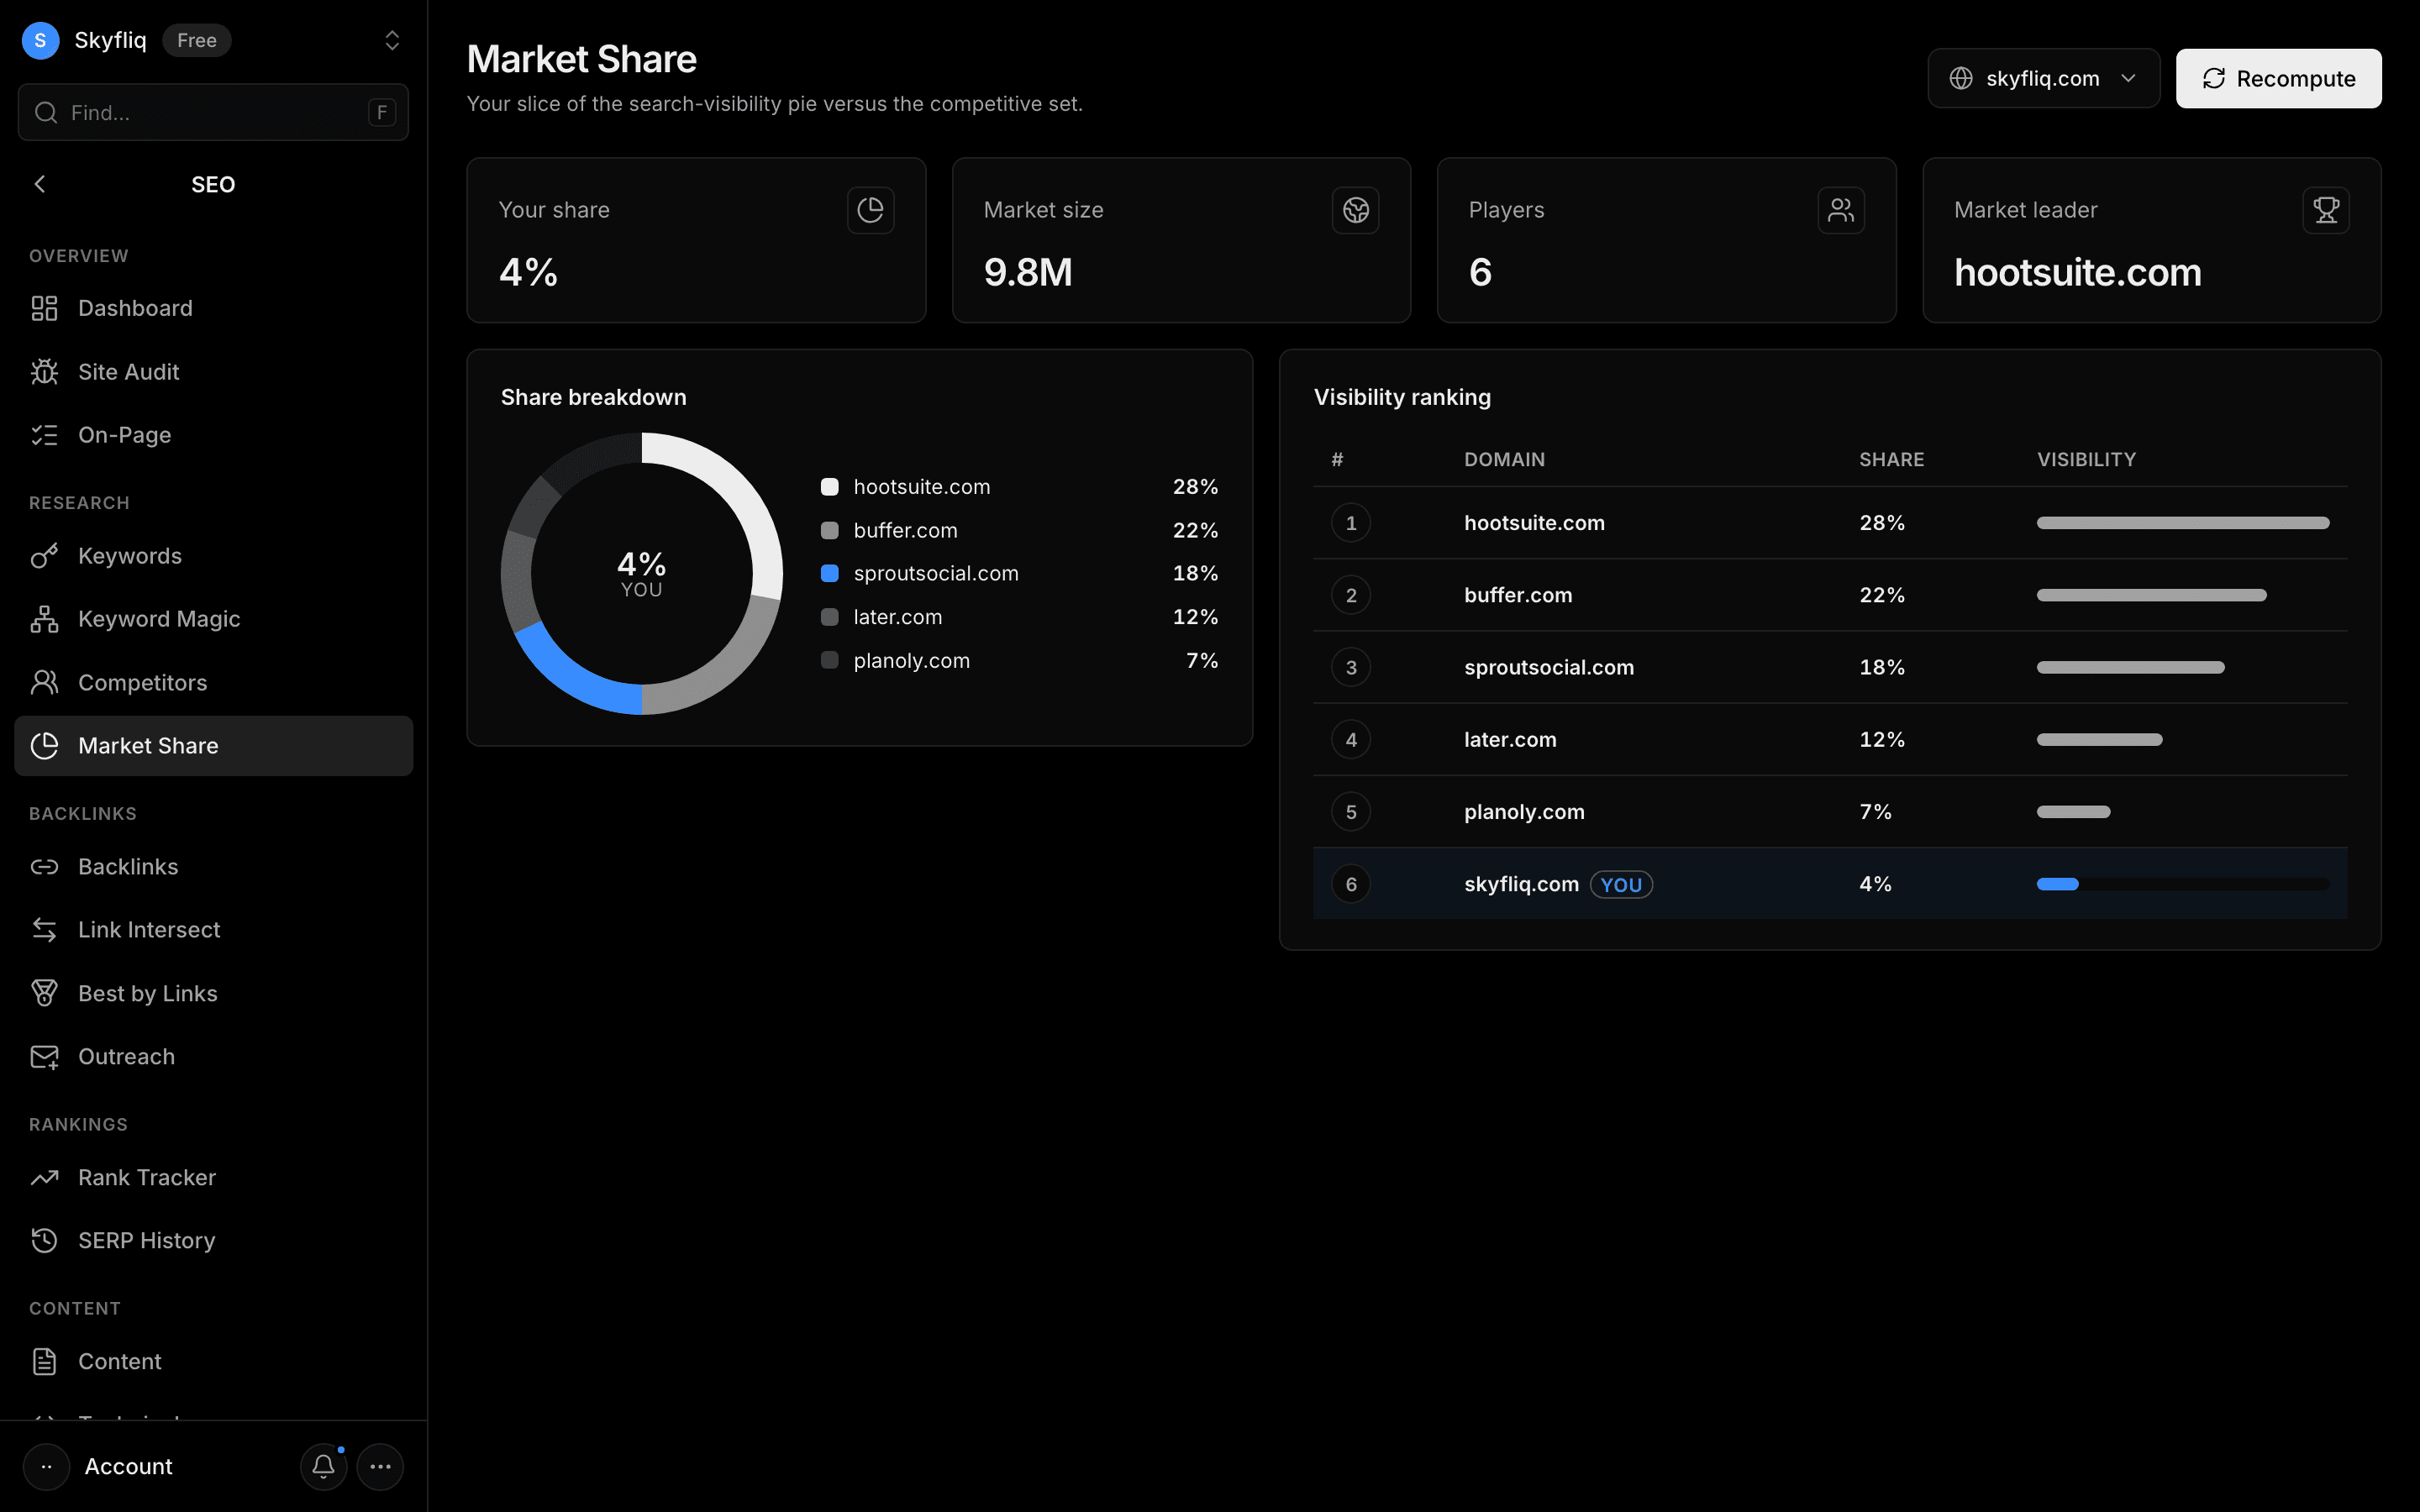The image size is (2420, 1512).
Task: Click the hootsuite.com visibility bar
Action: 2183,523
